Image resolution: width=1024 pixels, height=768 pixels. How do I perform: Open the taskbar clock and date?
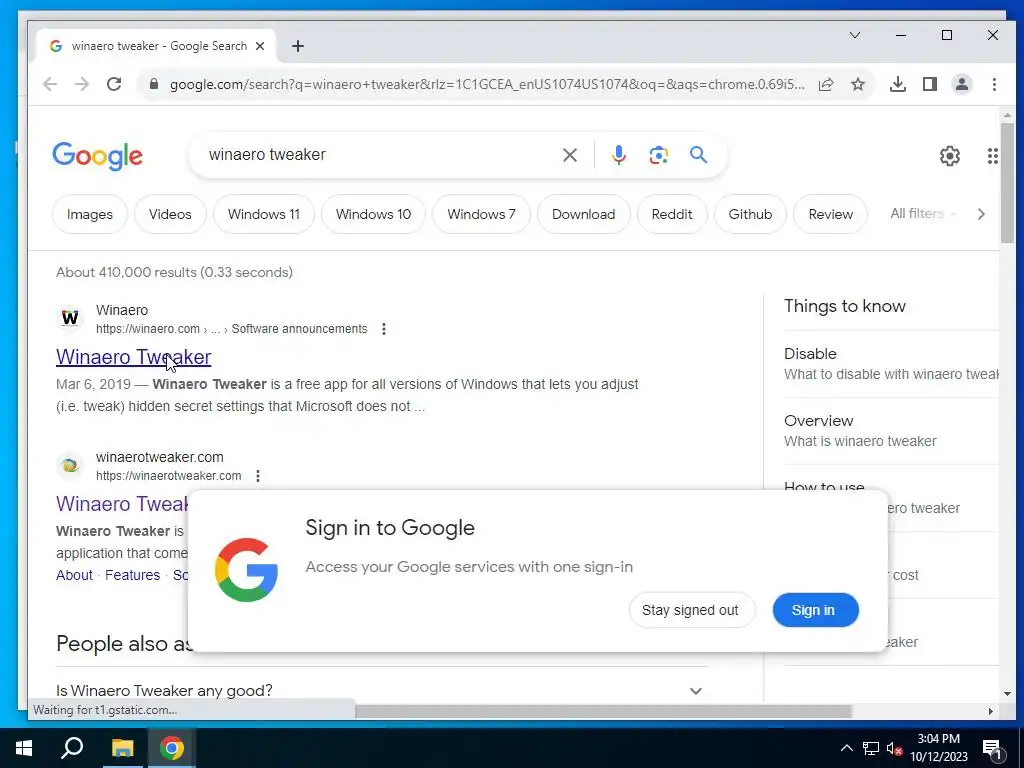coord(938,748)
